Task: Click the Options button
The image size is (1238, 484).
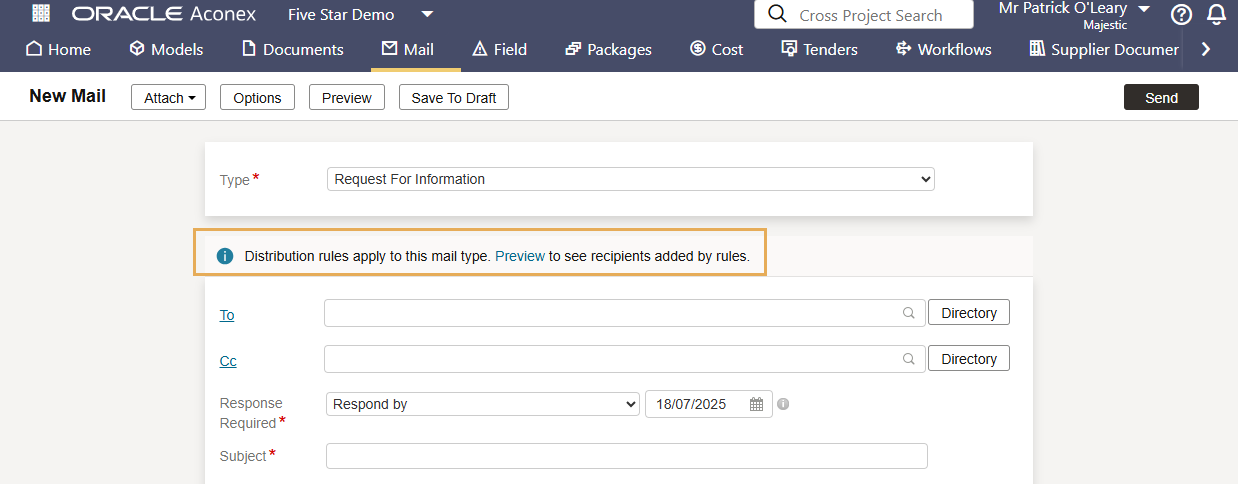Action: 257,97
